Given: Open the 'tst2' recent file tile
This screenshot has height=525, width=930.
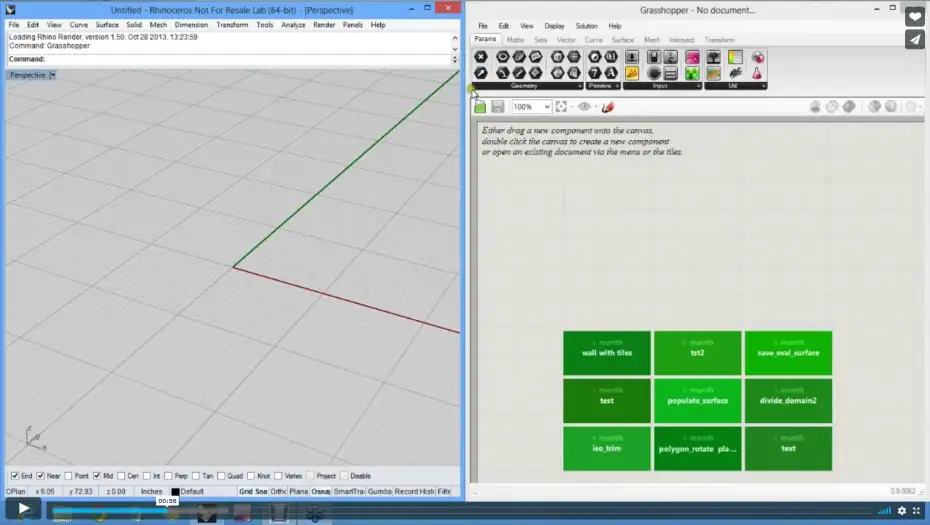Looking at the screenshot, I should 698,353.
